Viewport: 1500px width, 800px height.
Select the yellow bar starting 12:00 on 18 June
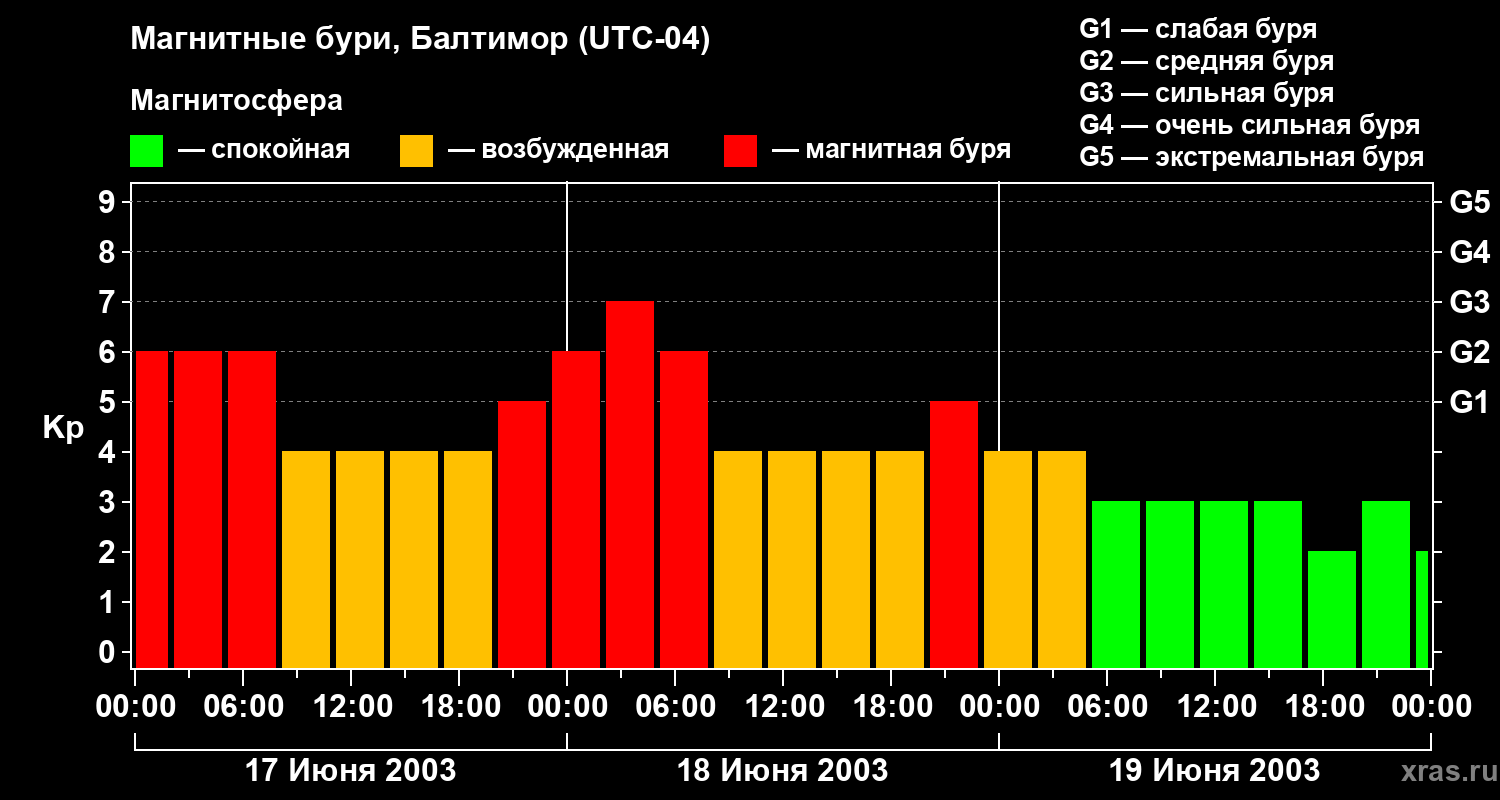792,559
